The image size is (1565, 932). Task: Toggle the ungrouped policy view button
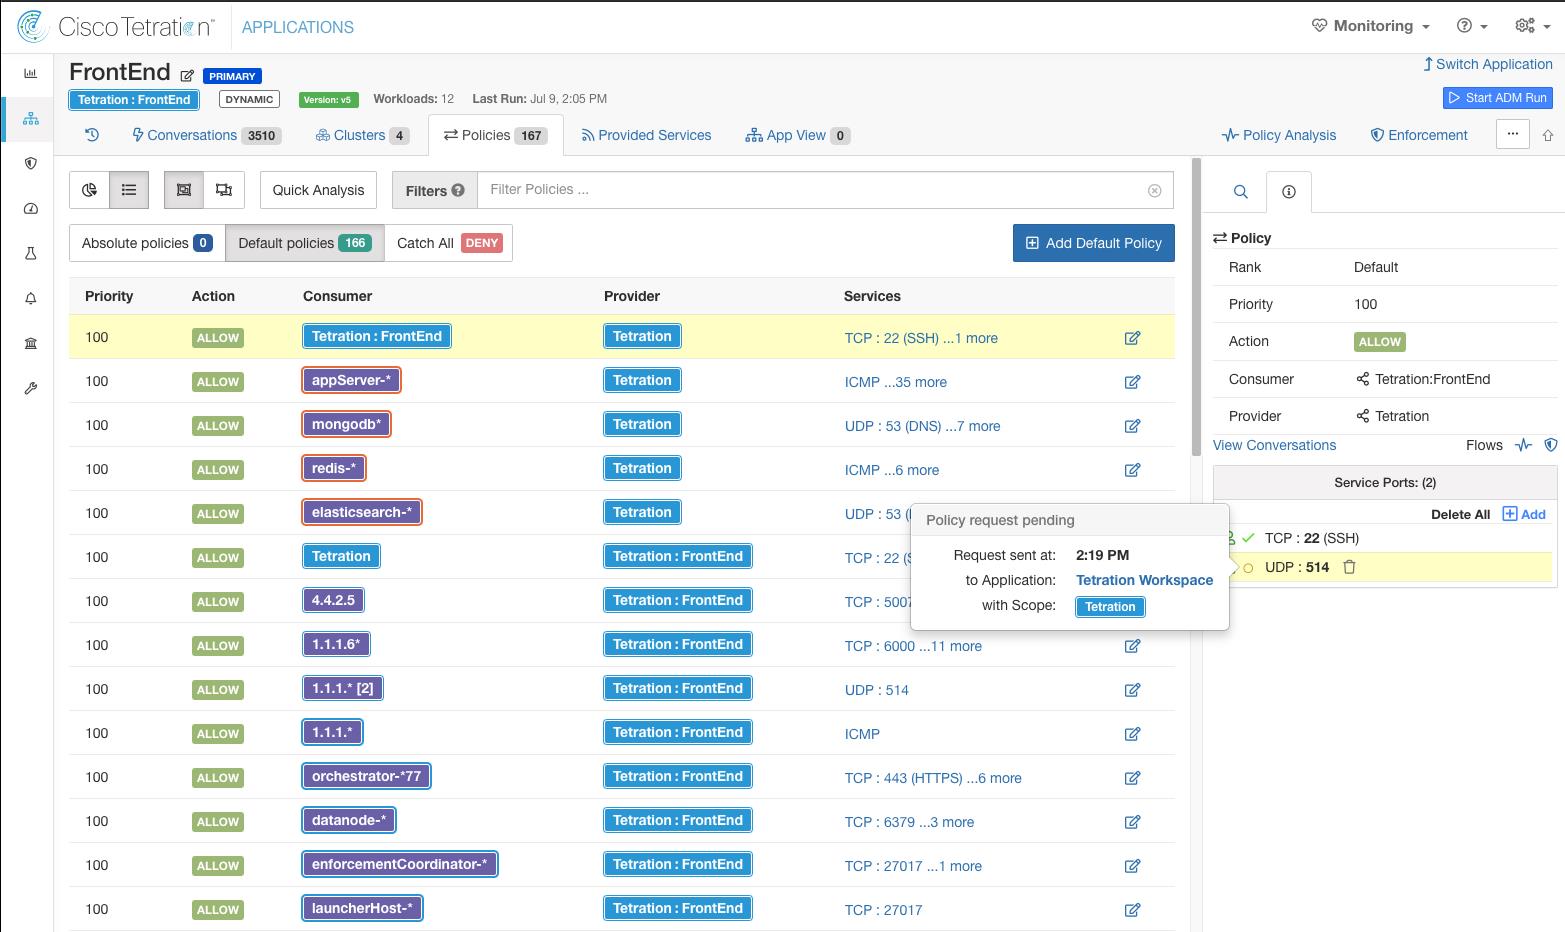click(224, 190)
